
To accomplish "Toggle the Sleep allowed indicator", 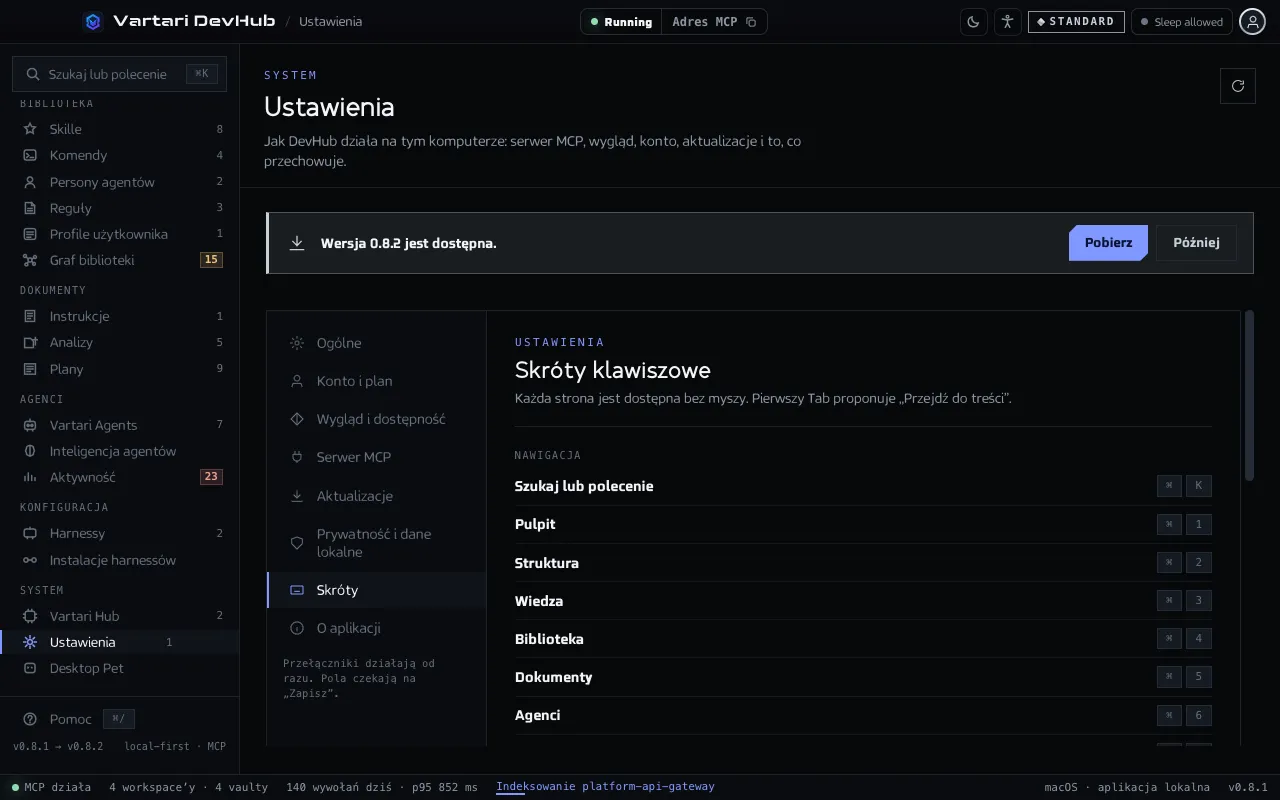I will 1181,21.
